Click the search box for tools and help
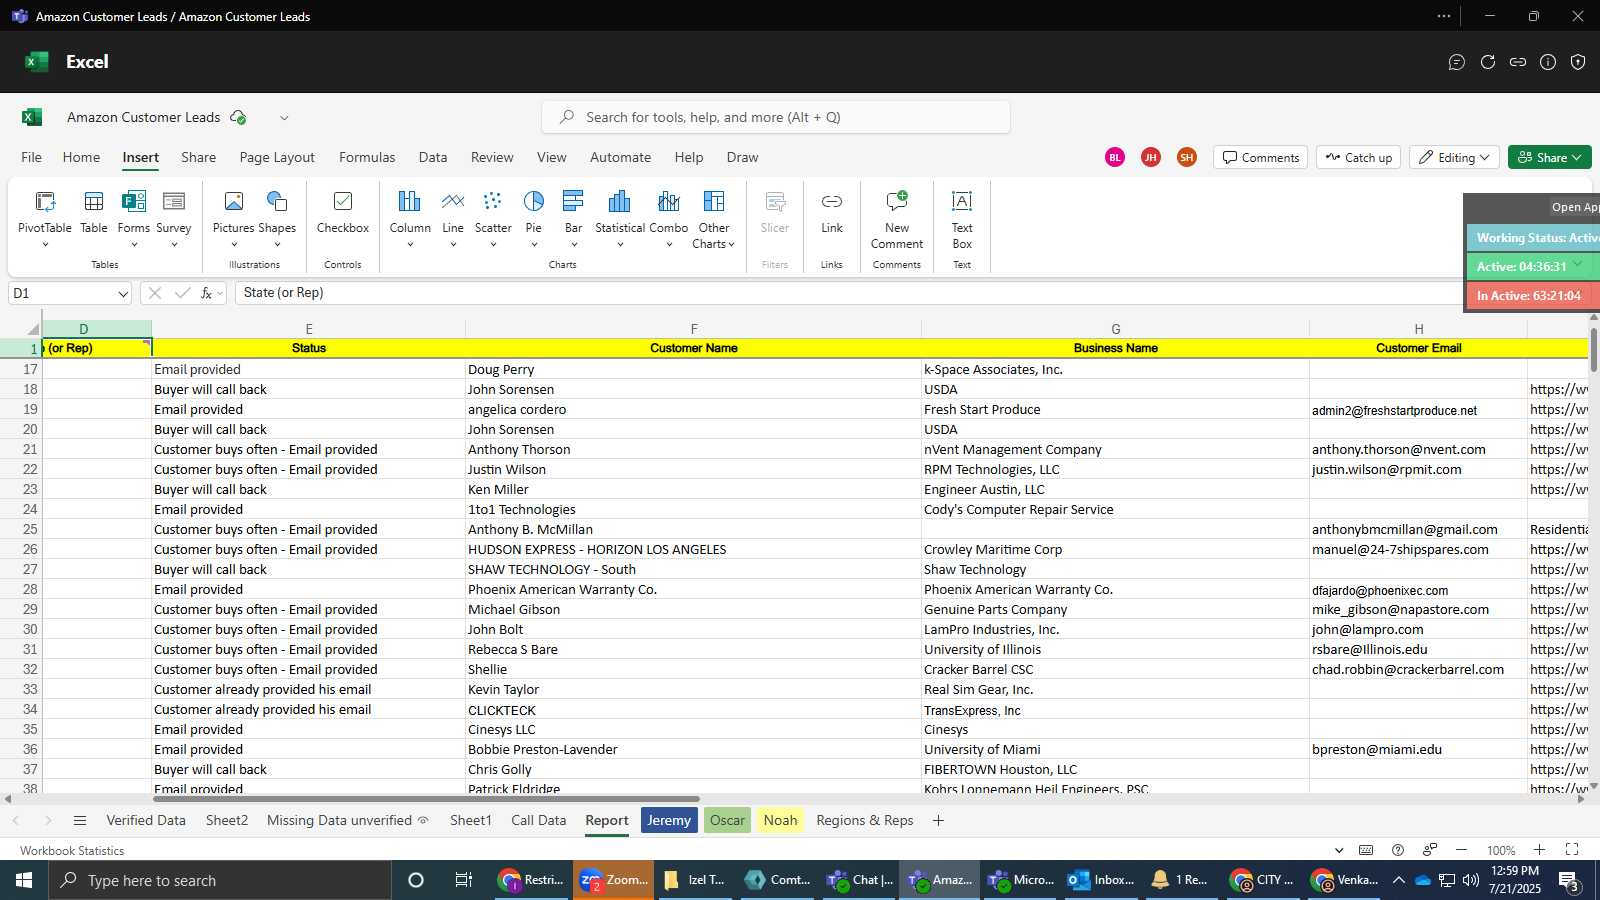Viewport: 1600px width, 900px height. [x=776, y=117]
